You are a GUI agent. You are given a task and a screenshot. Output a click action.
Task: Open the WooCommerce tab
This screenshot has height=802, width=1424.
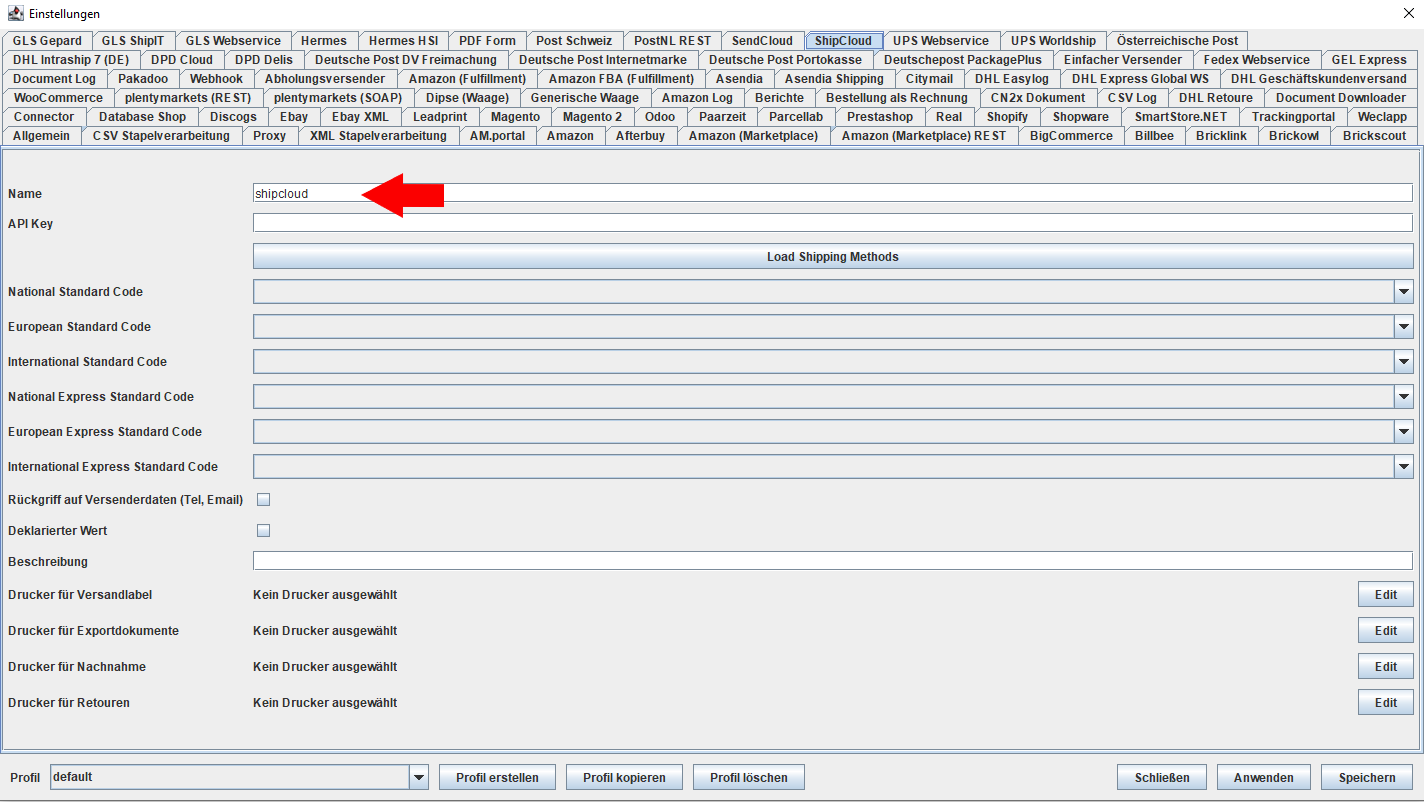(58, 98)
